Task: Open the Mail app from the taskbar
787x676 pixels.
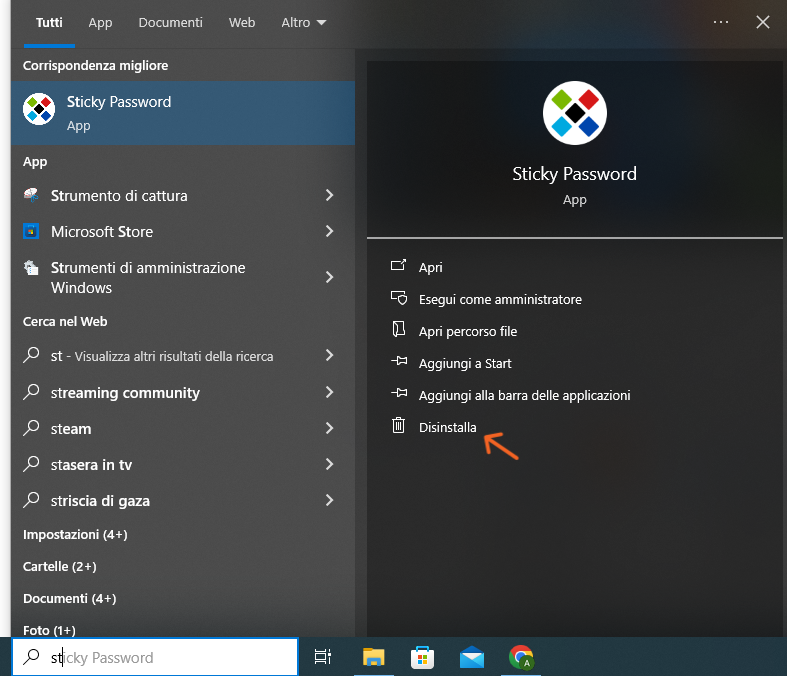Action: click(x=472, y=657)
